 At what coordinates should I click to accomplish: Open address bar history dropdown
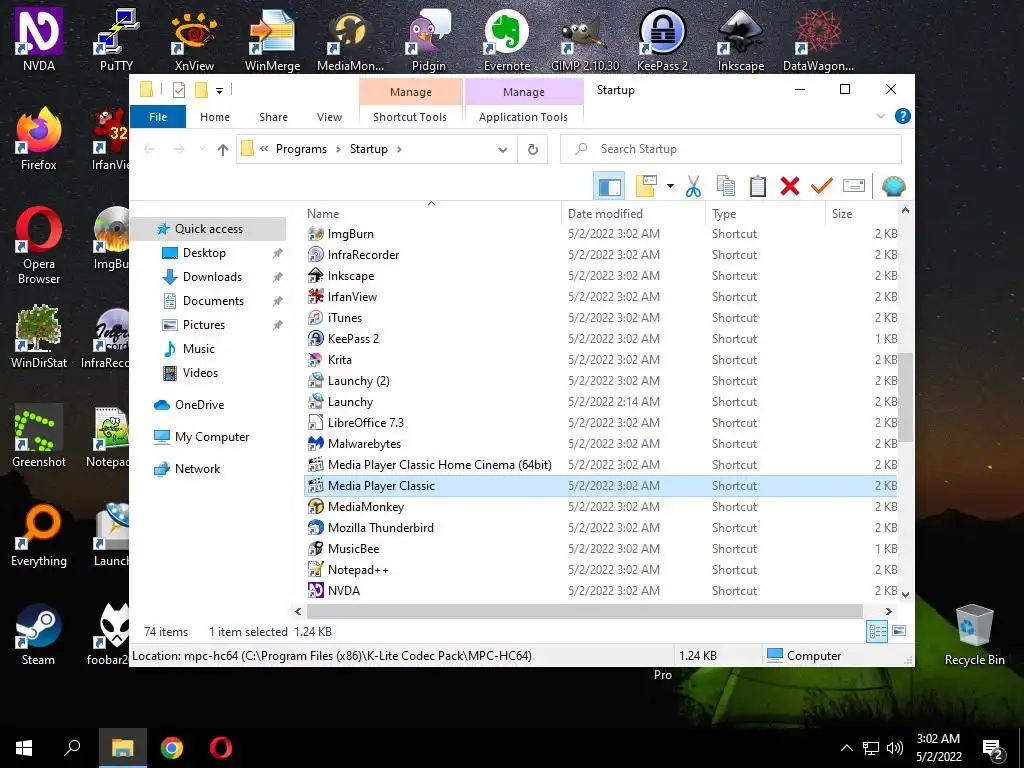tap(503, 150)
